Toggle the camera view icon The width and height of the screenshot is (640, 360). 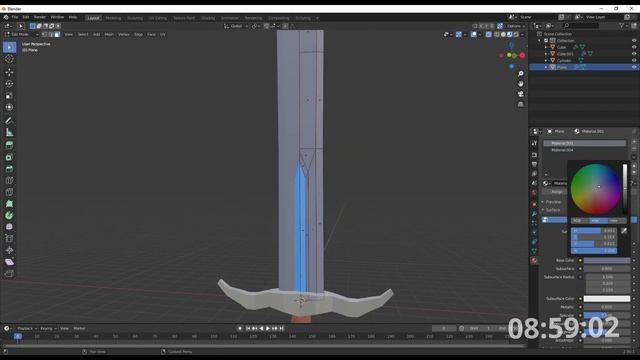(520, 94)
